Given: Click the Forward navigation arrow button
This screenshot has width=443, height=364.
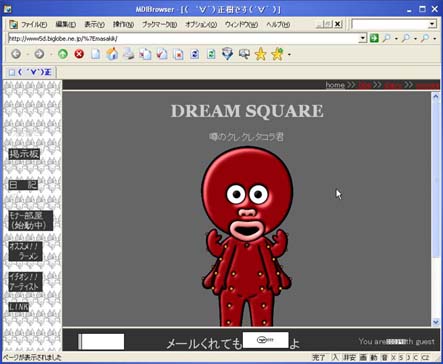Looking at the screenshot, I should (39, 54).
